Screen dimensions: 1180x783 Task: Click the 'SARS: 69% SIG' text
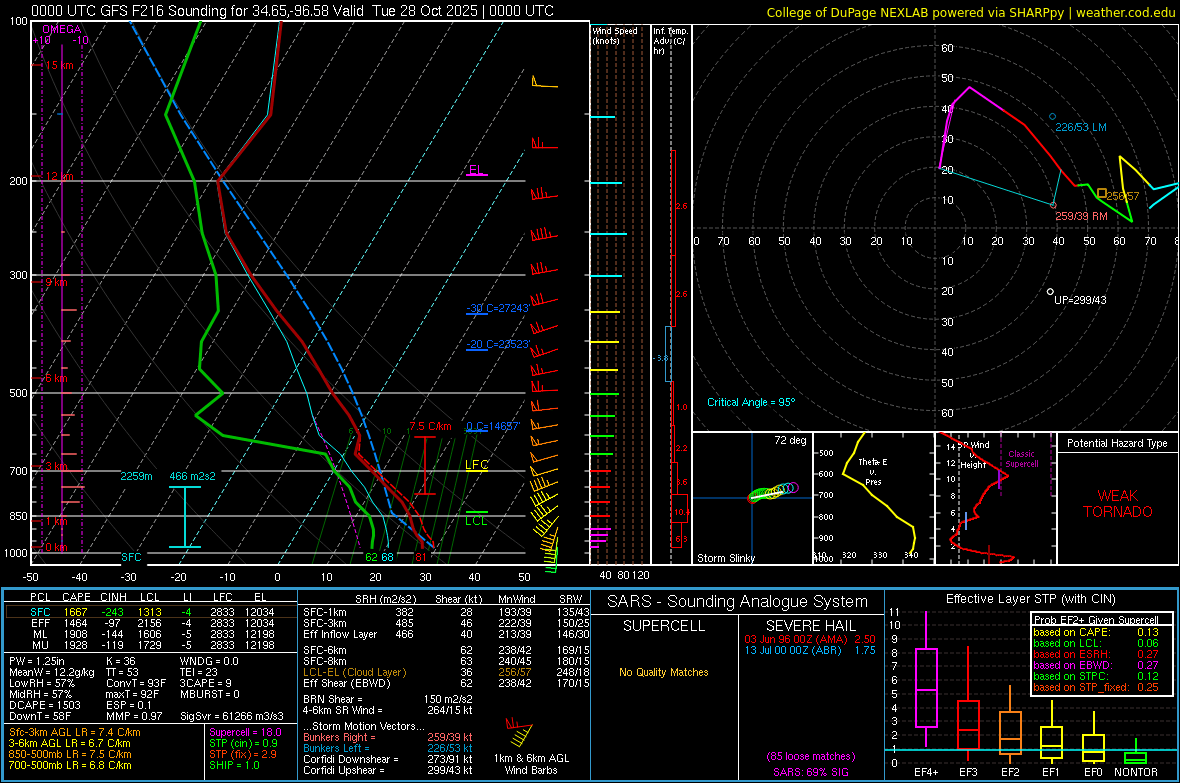click(x=810, y=772)
